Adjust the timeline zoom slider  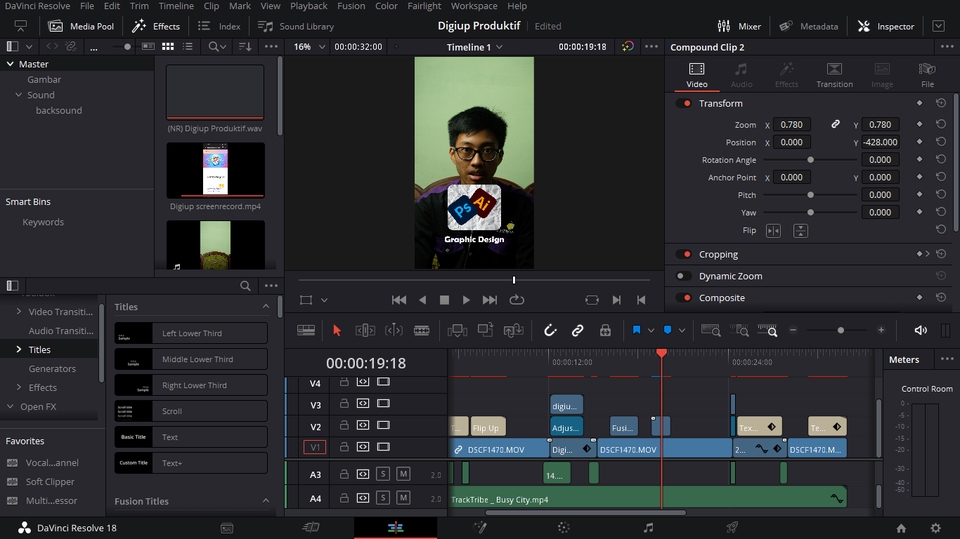[x=840, y=330]
